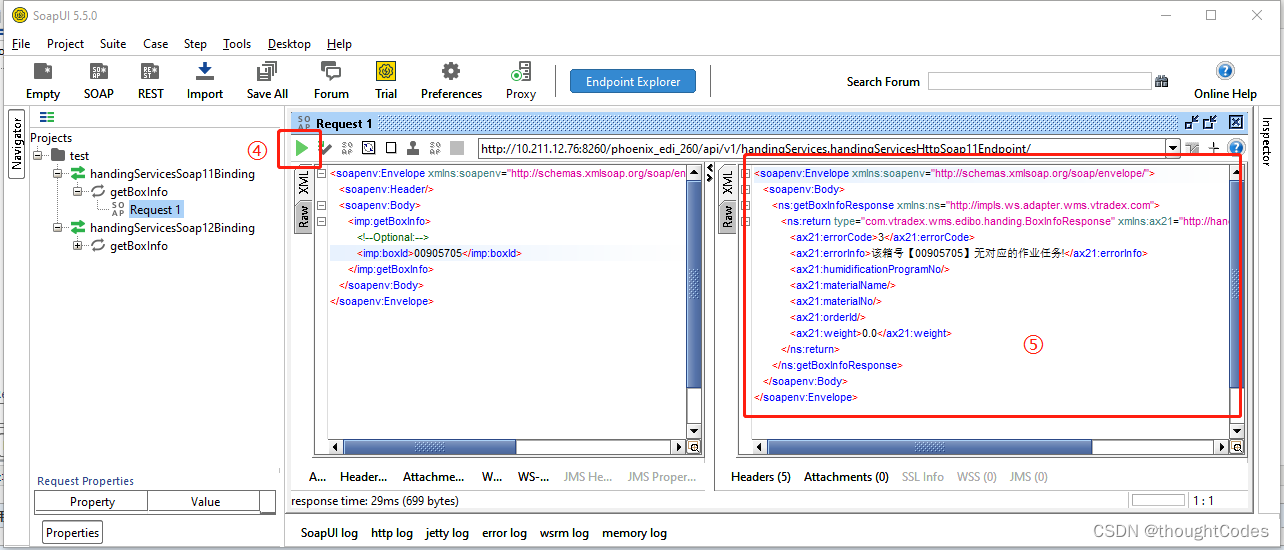Open the memory log tab
Viewport: 1284px width, 550px height.
tap(634, 533)
